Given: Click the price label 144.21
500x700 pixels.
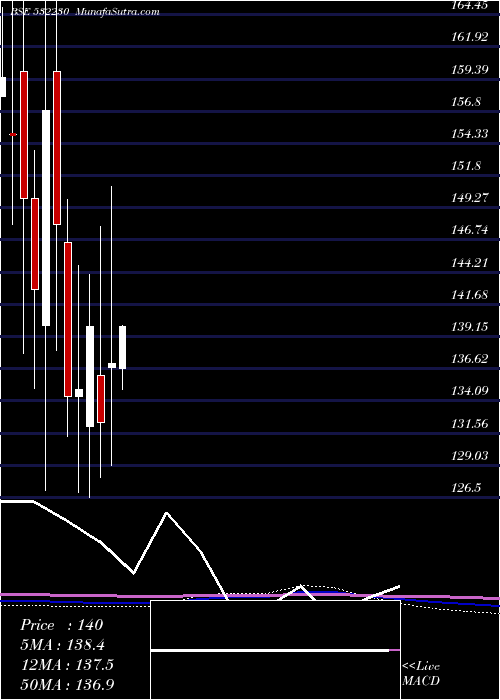Looking at the screenshot, I should [x=470, y=262].
